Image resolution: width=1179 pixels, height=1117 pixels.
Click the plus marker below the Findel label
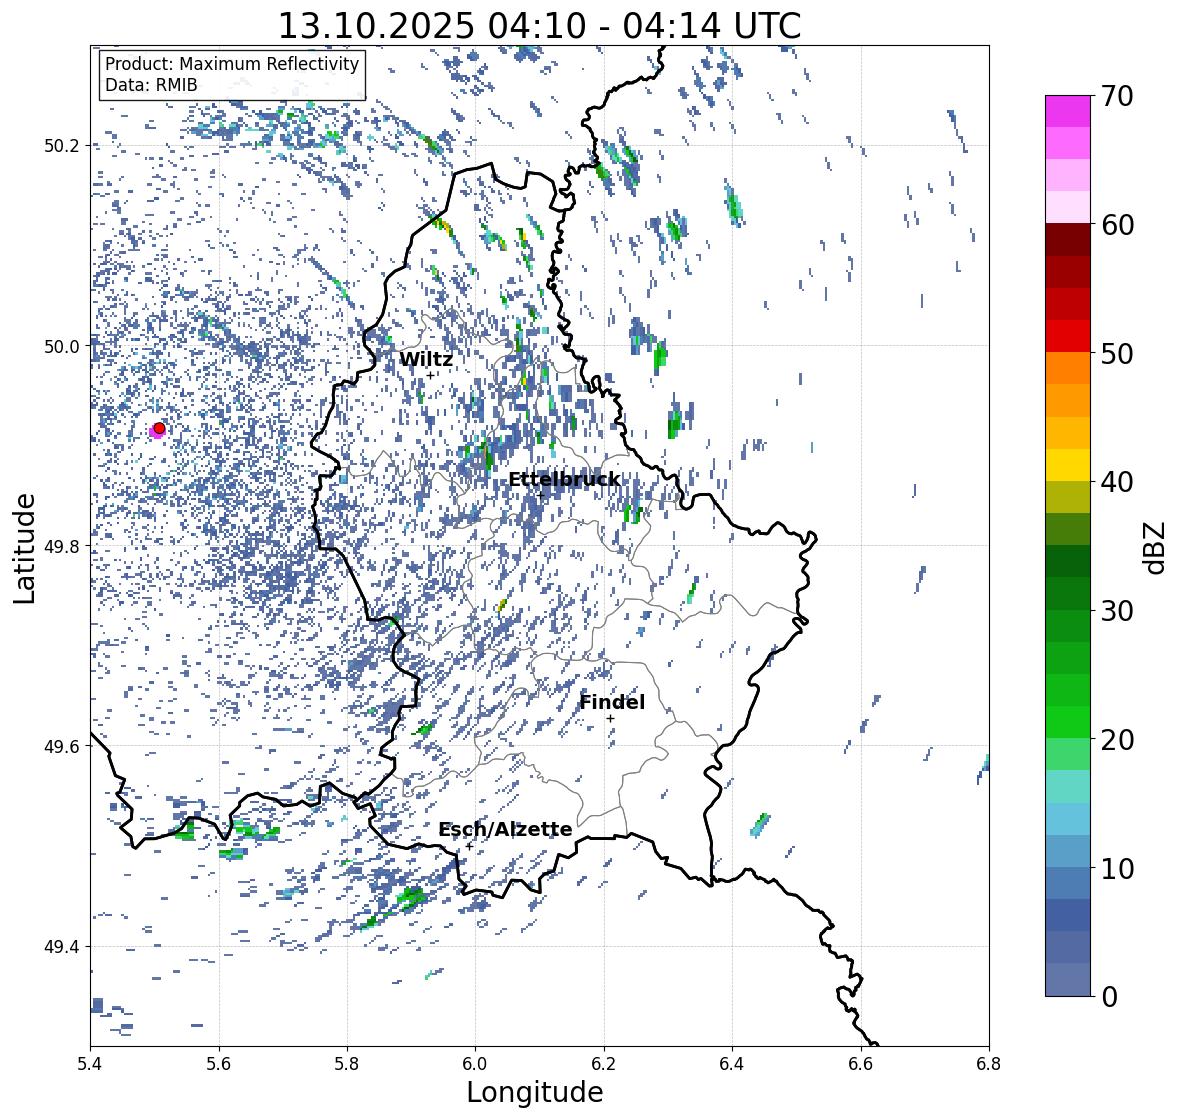point(611,719)
